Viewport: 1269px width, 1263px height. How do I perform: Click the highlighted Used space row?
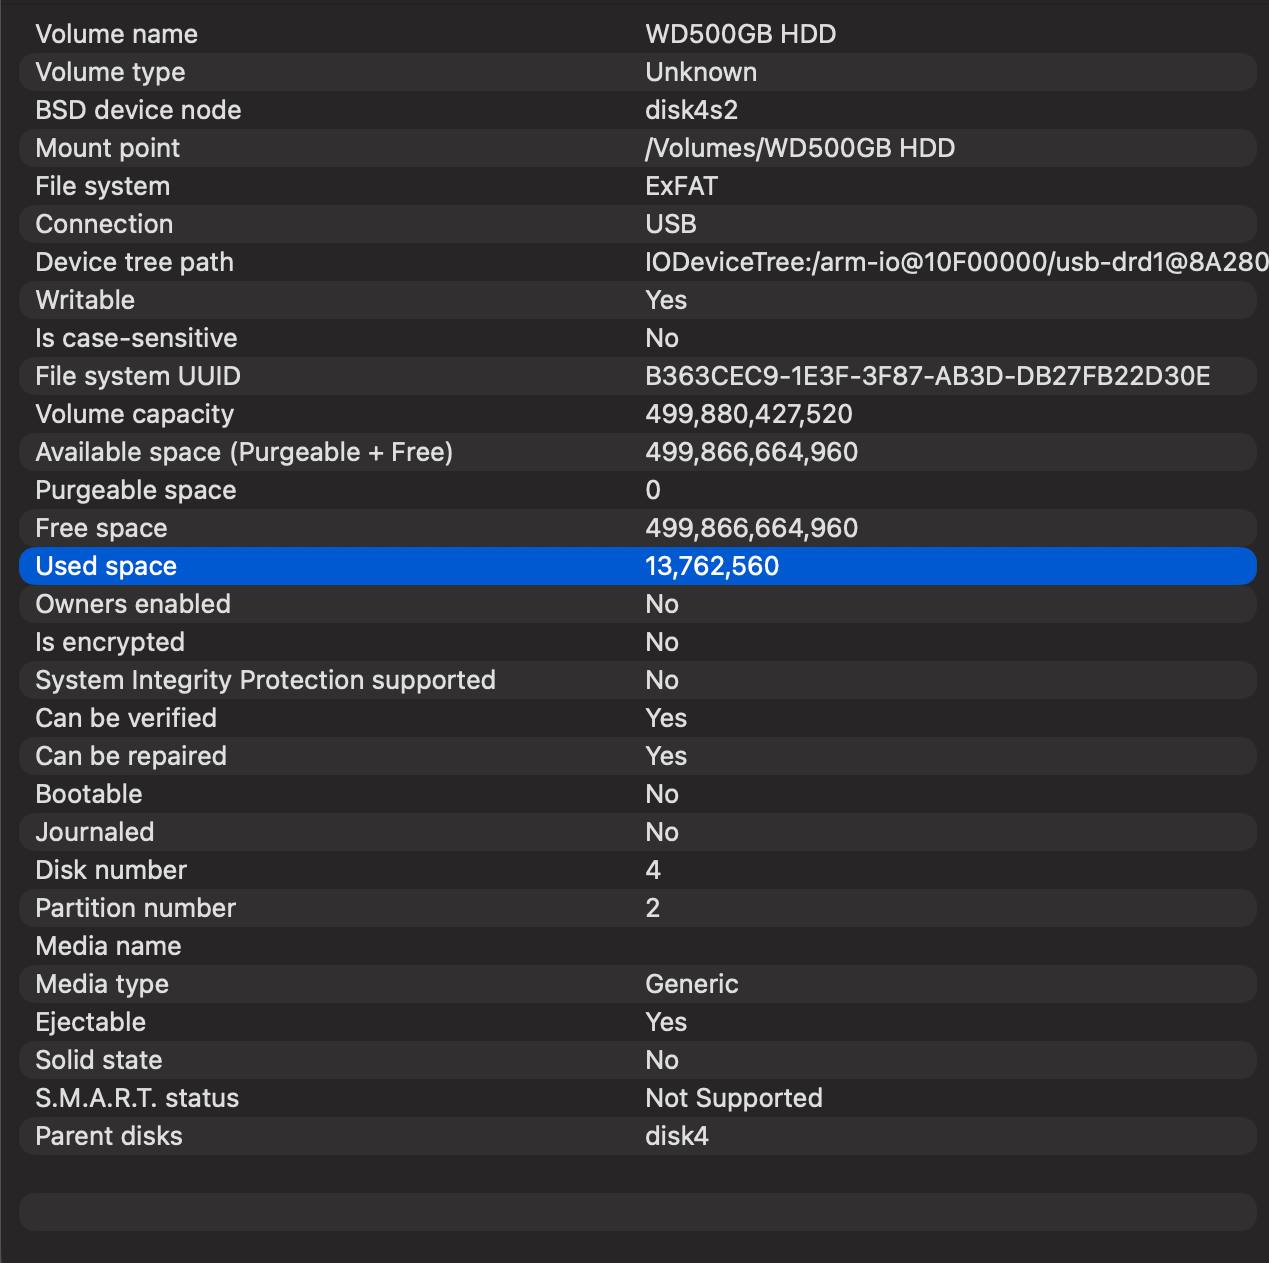(638, 566)
